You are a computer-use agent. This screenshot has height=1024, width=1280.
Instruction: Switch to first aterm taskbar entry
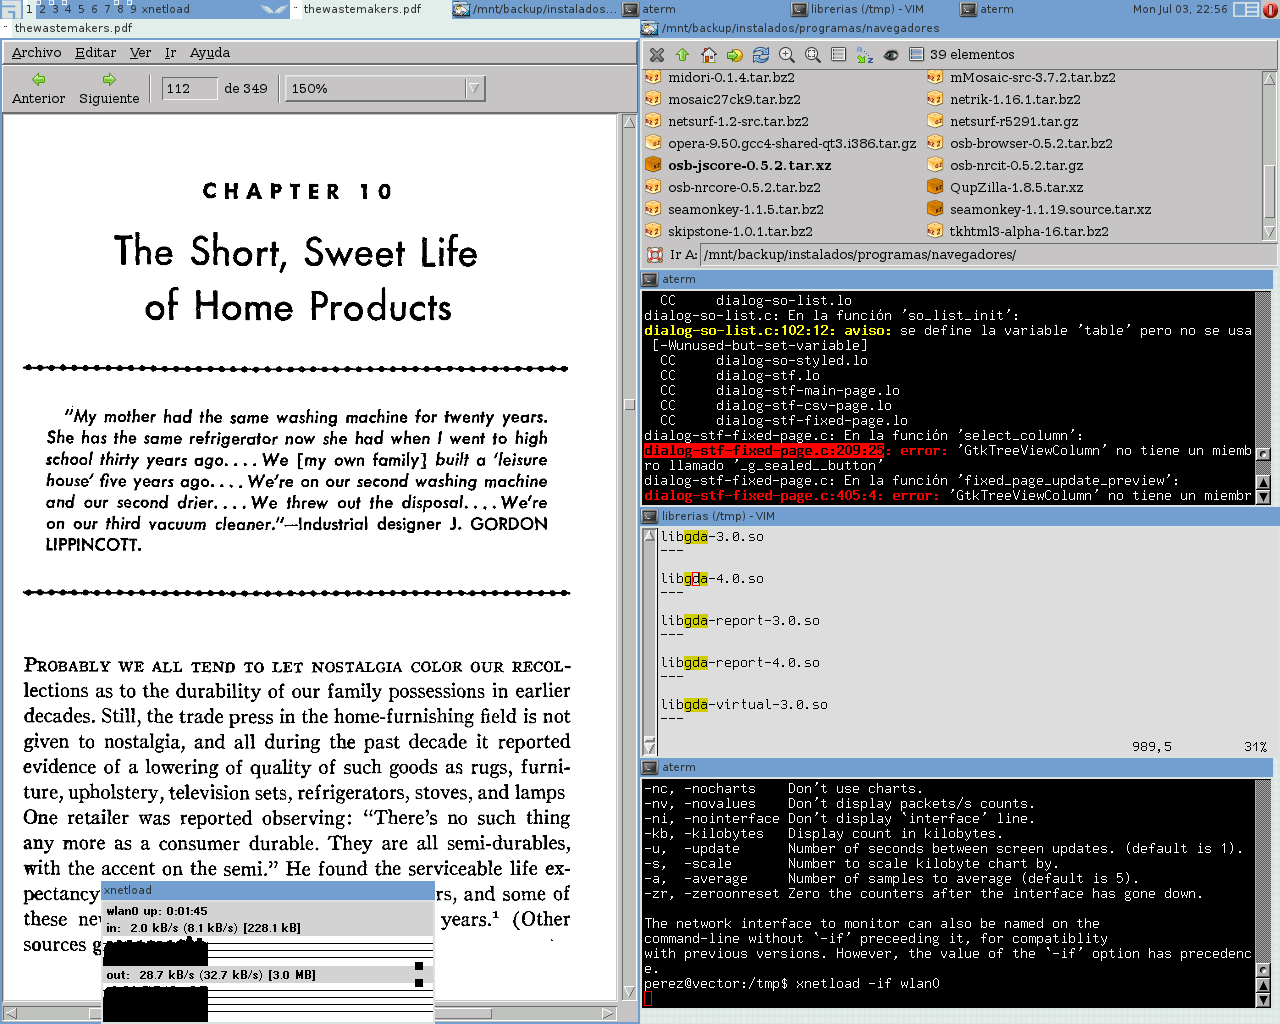click(x=703, y=9)
